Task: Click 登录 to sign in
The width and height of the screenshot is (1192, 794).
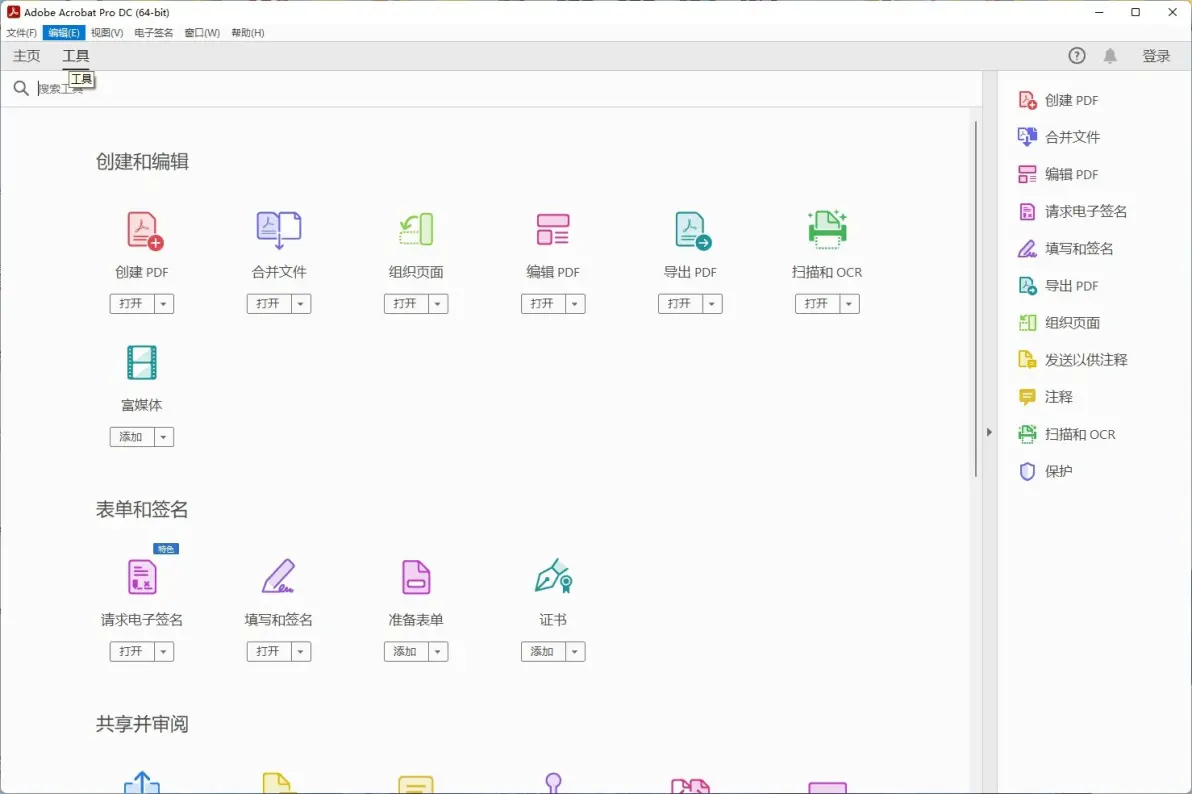Action: click(1156, 56)
